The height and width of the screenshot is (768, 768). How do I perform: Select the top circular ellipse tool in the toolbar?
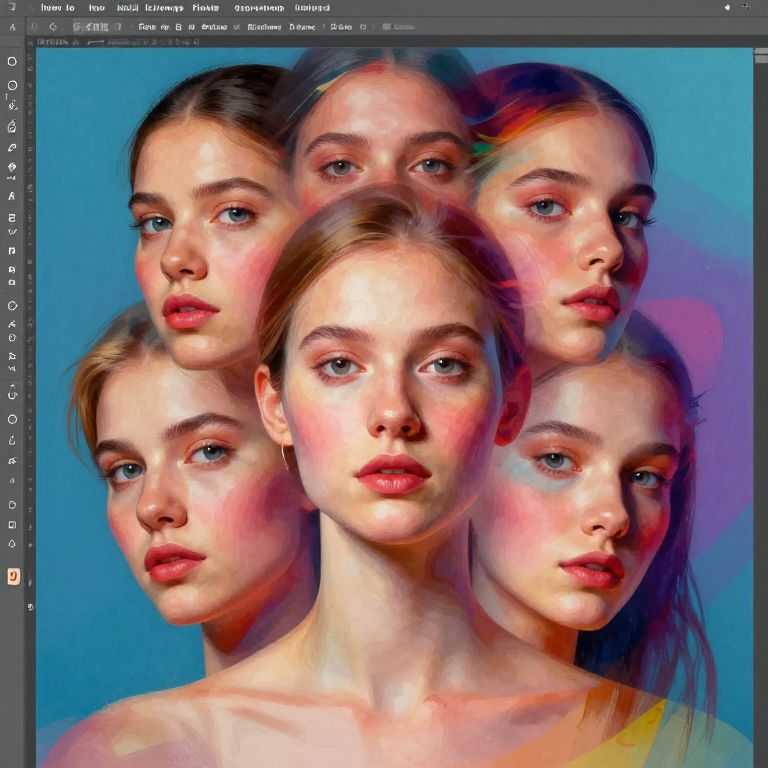(12, 61)
